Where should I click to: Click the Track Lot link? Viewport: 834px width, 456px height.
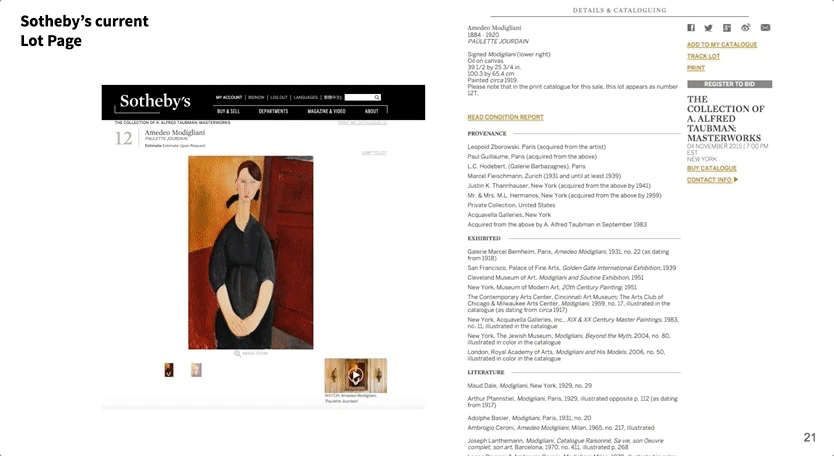(x=703, y=56)
